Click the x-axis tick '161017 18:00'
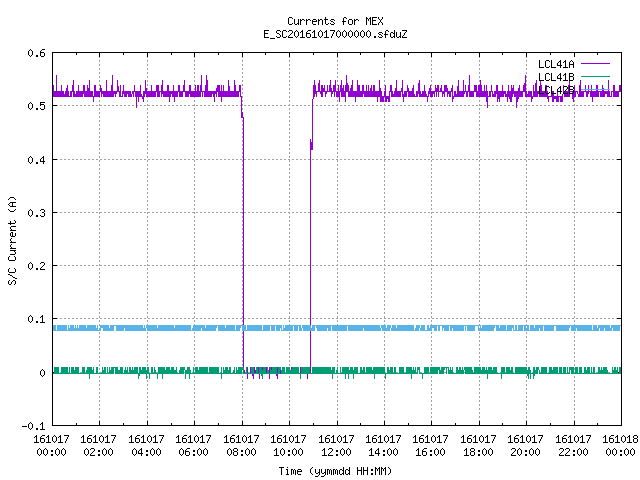This screenshot has height=480, width=640. (478, 446)
